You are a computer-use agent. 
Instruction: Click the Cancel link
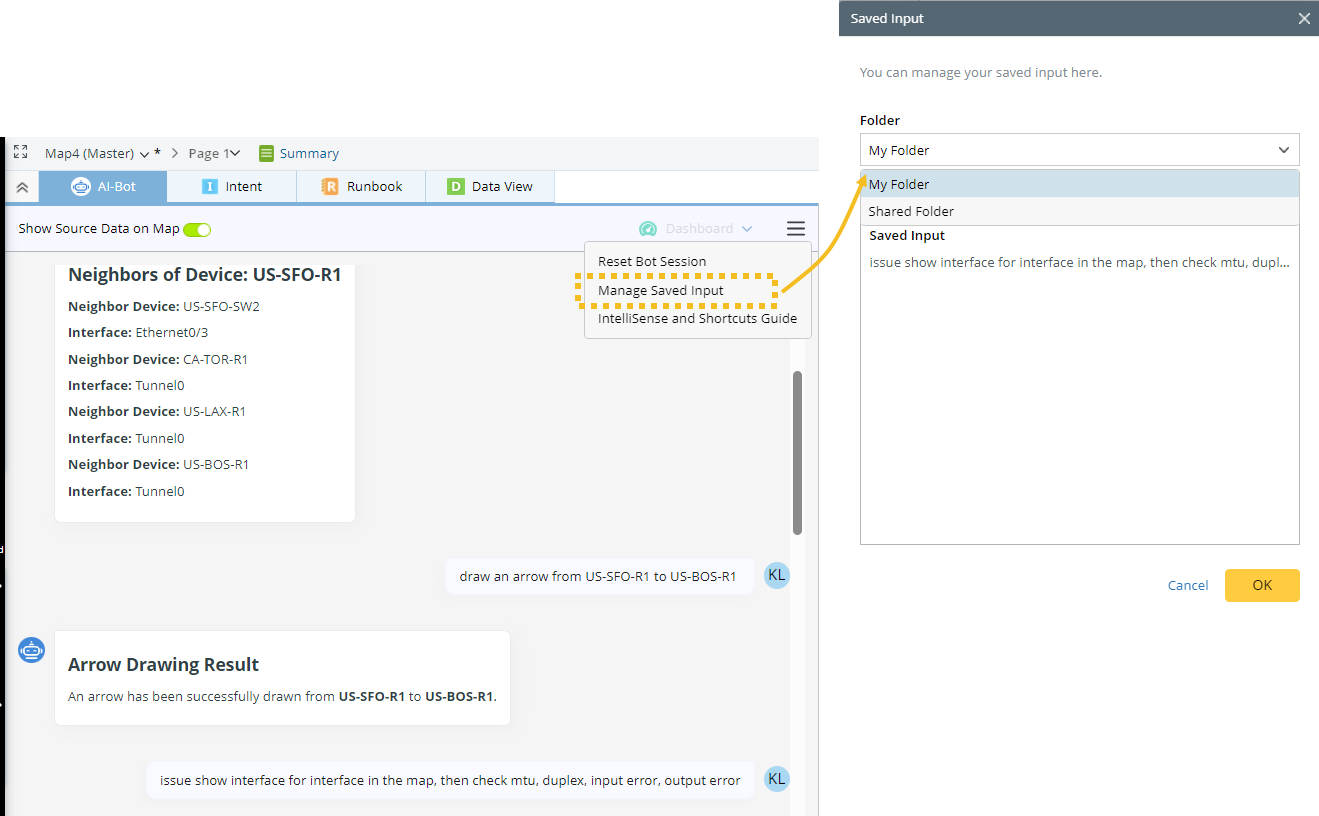pyautogui.click(x=1188, y=586)
